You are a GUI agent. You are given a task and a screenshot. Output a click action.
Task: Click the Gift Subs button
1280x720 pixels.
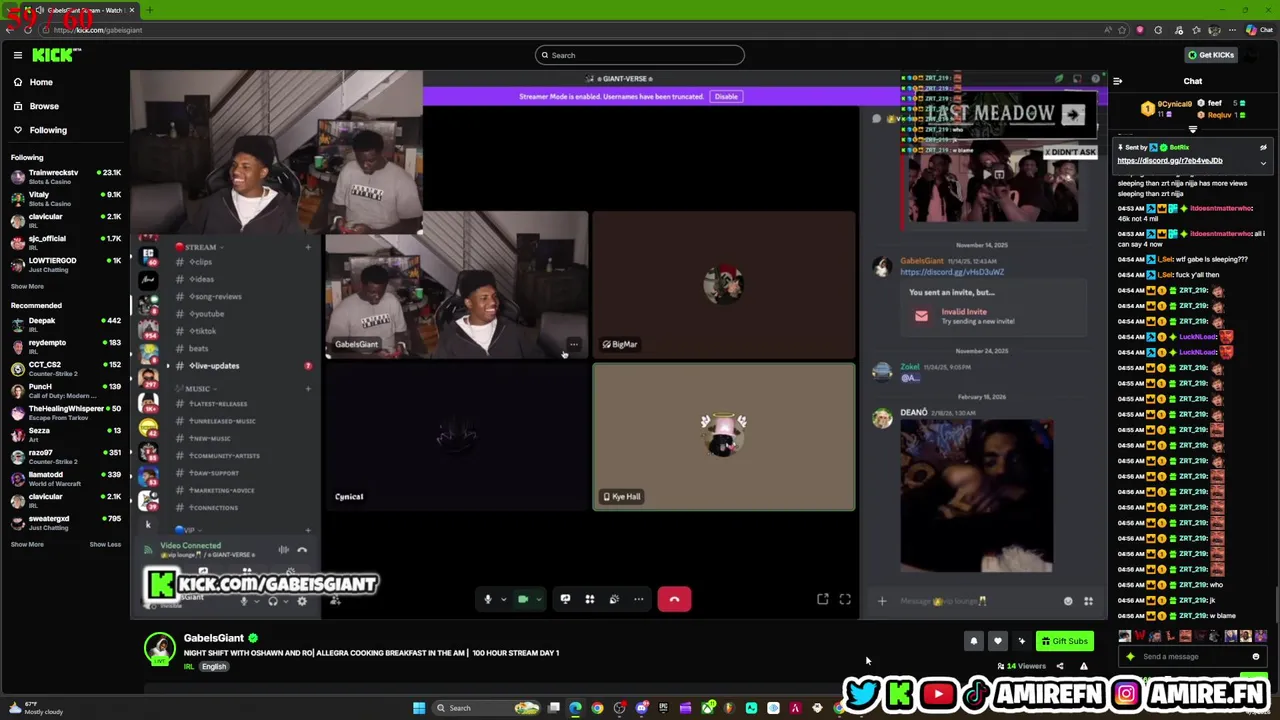(x=1064, y=641)
